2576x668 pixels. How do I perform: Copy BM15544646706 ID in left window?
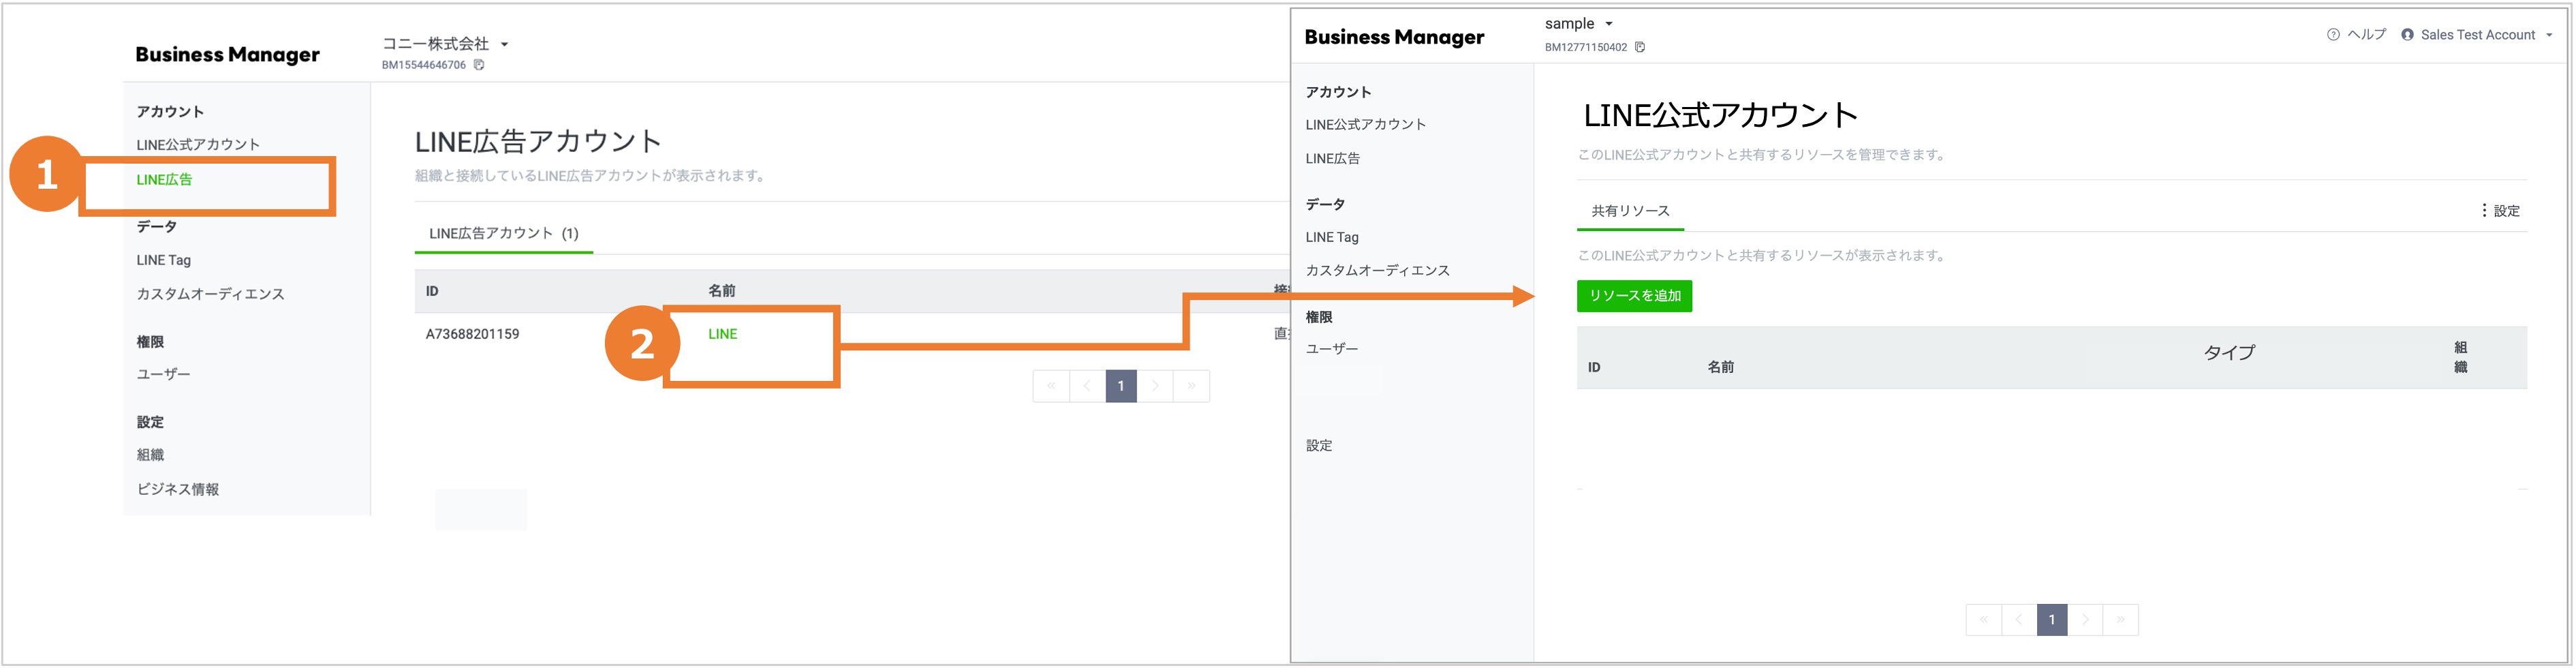point(479,65)
